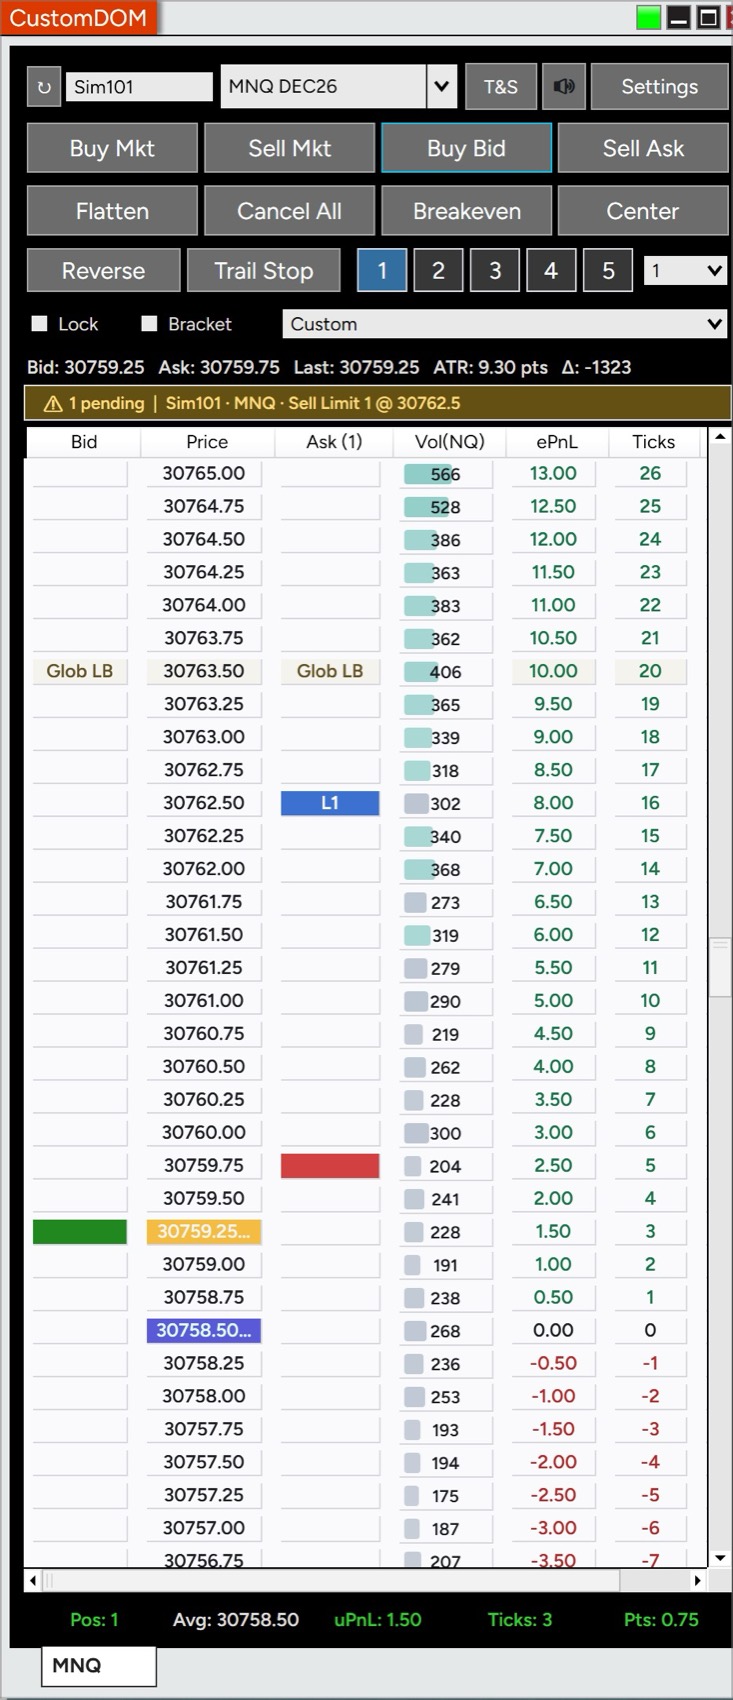Click the pending Sell Limit notification bar
Screen dimensions: 733x1700
378,404
